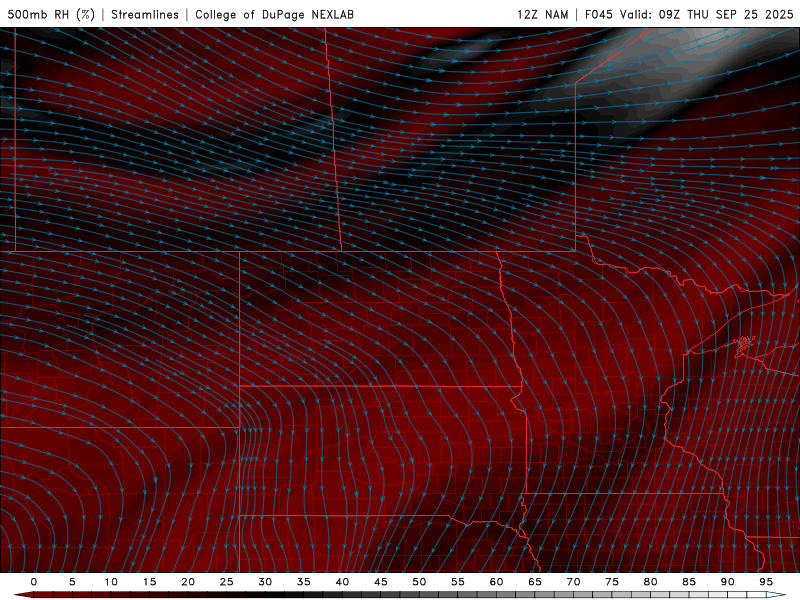Select the '45' value on the color scale
800x600 pixels.
(x=381, y=582)
